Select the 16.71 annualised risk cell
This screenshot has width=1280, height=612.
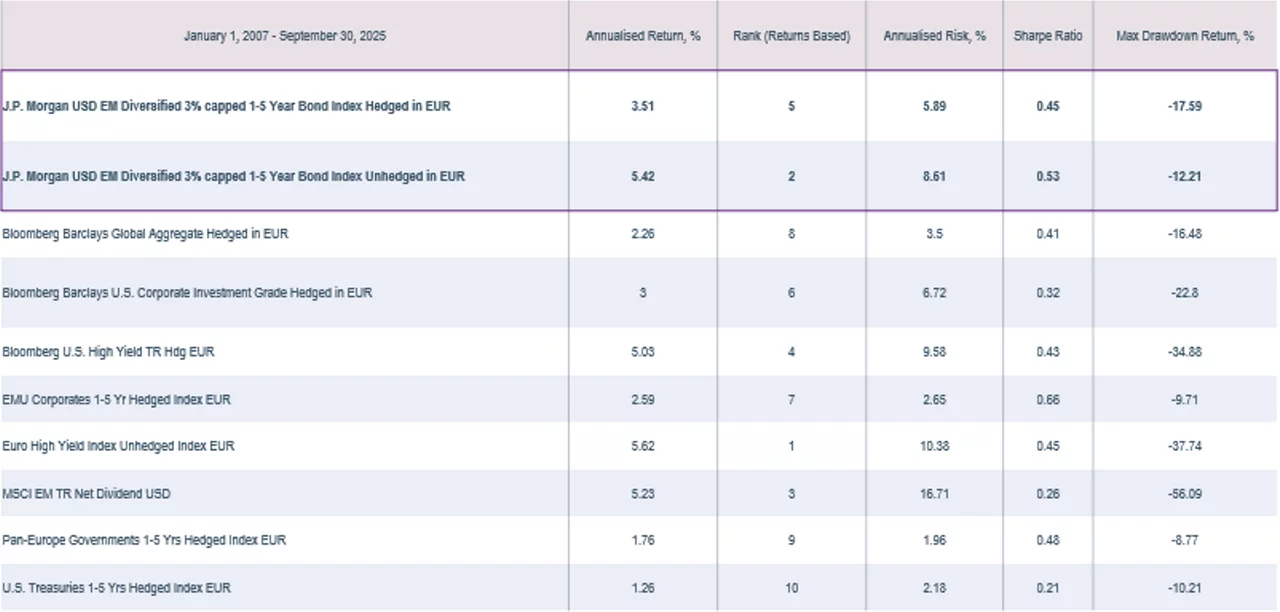coord(934,494)
